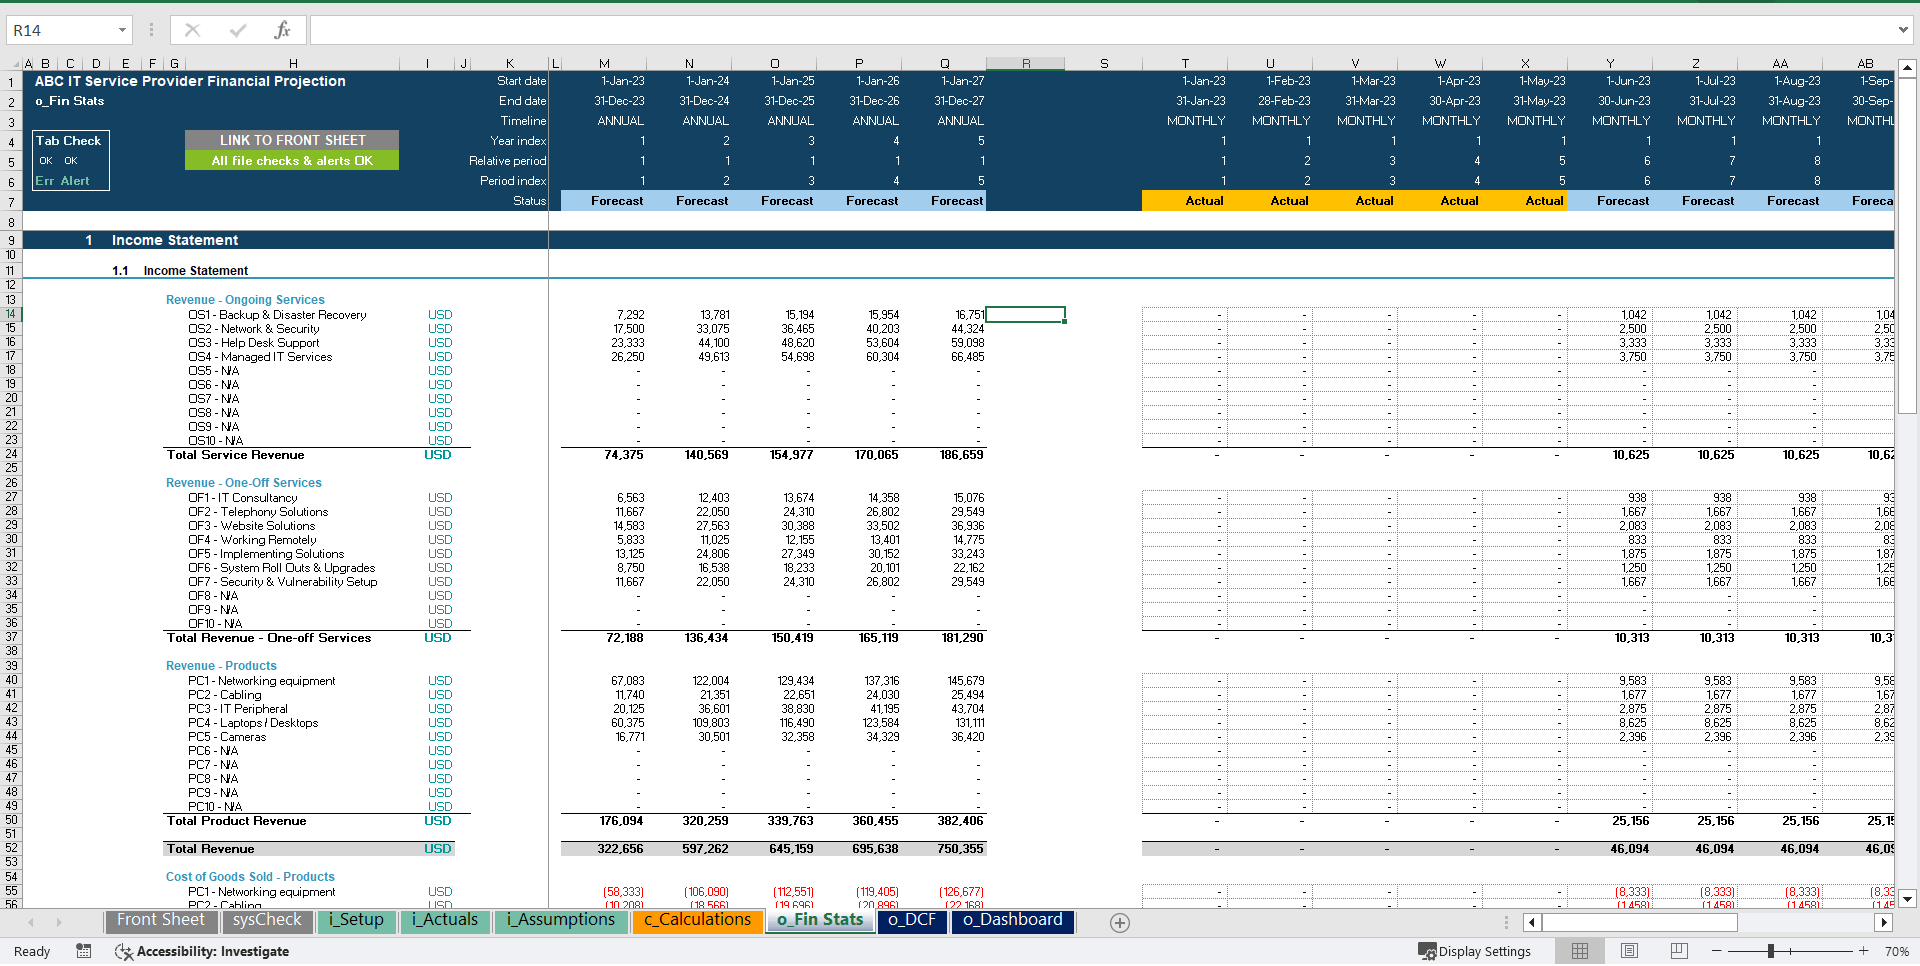Image resolution: width=1920 pixels, height=966 pixels.
Task: Click horizontal scrollbar right arrow
Action: (x=1884, y=922)
